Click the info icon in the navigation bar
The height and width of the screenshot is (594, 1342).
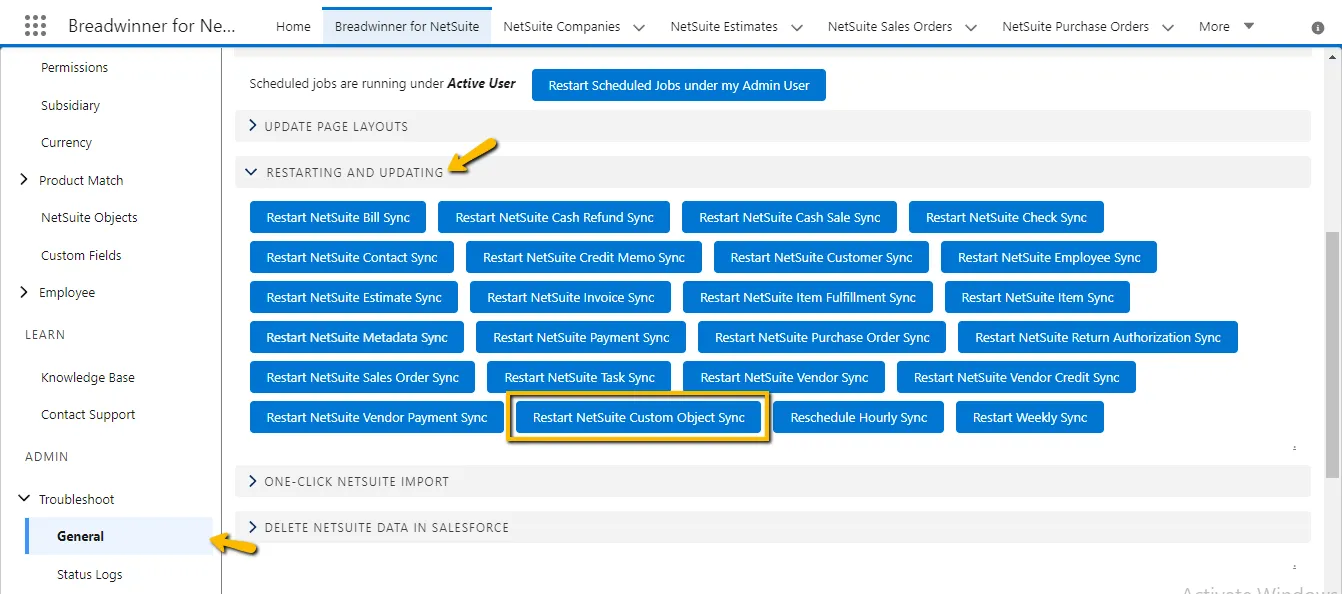click(1318, 28)
